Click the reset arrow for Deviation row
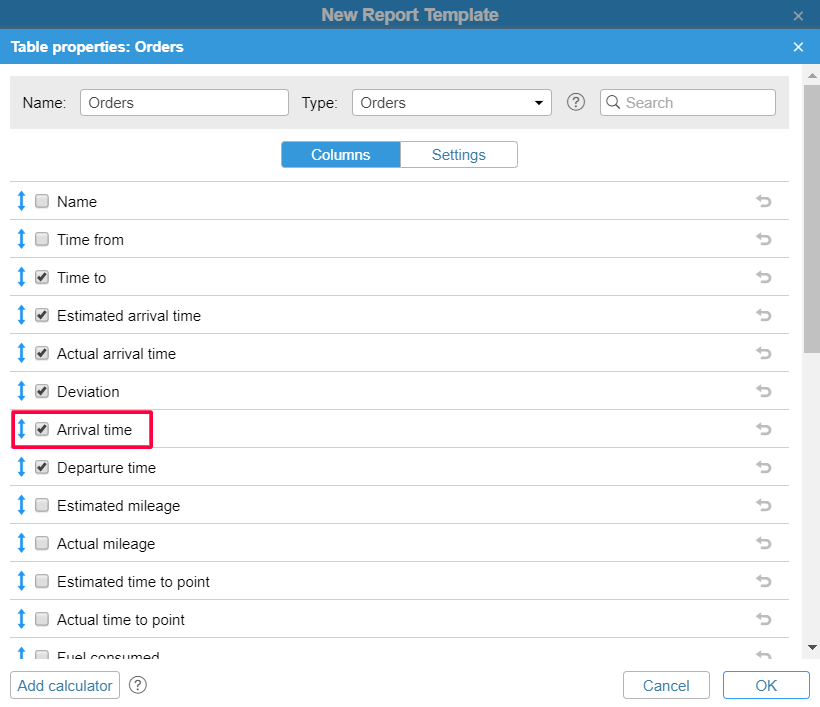The image size is (820, 707). click(x=764, y=391)
